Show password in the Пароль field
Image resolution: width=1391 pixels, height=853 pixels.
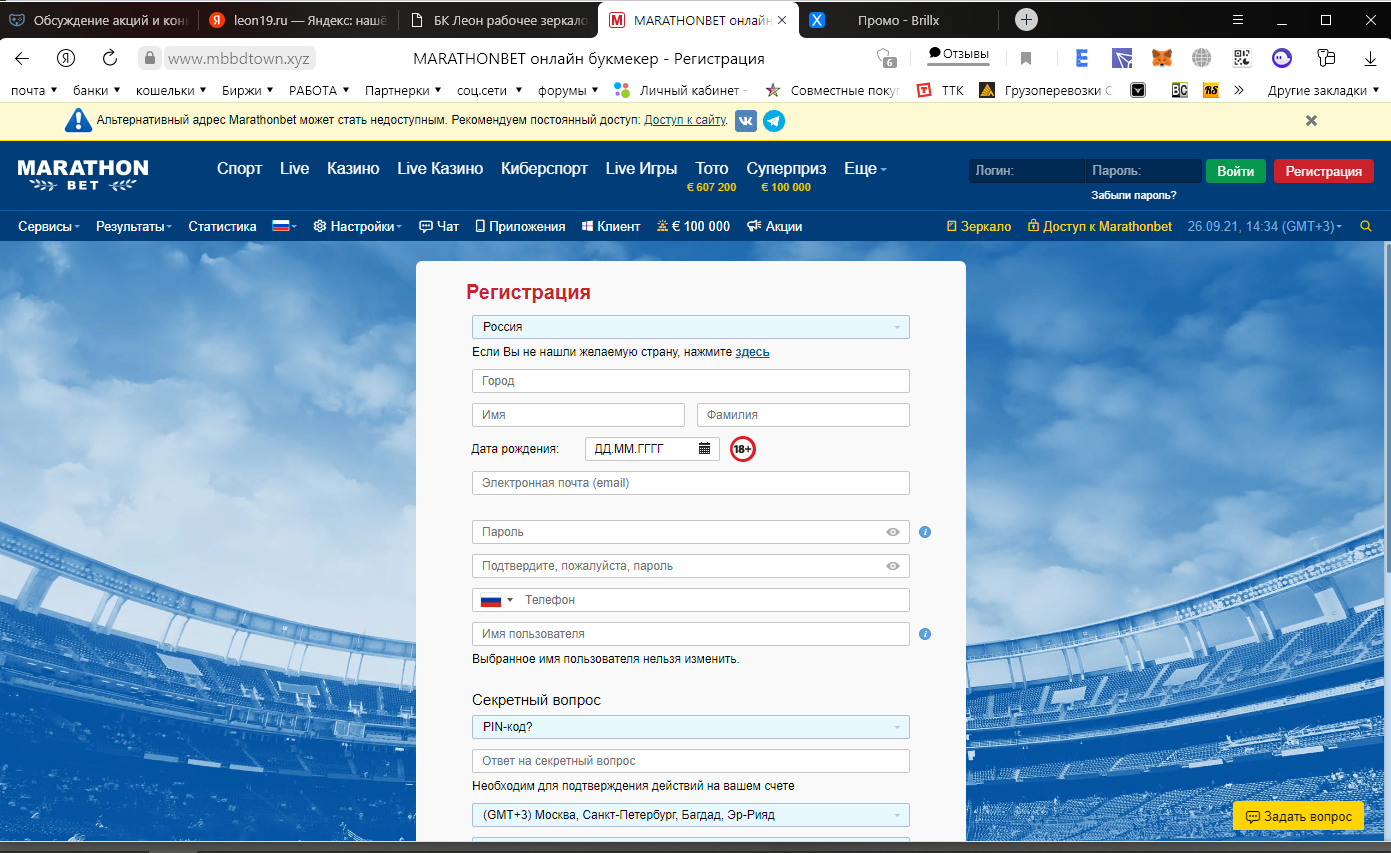[x=893, y=532]
